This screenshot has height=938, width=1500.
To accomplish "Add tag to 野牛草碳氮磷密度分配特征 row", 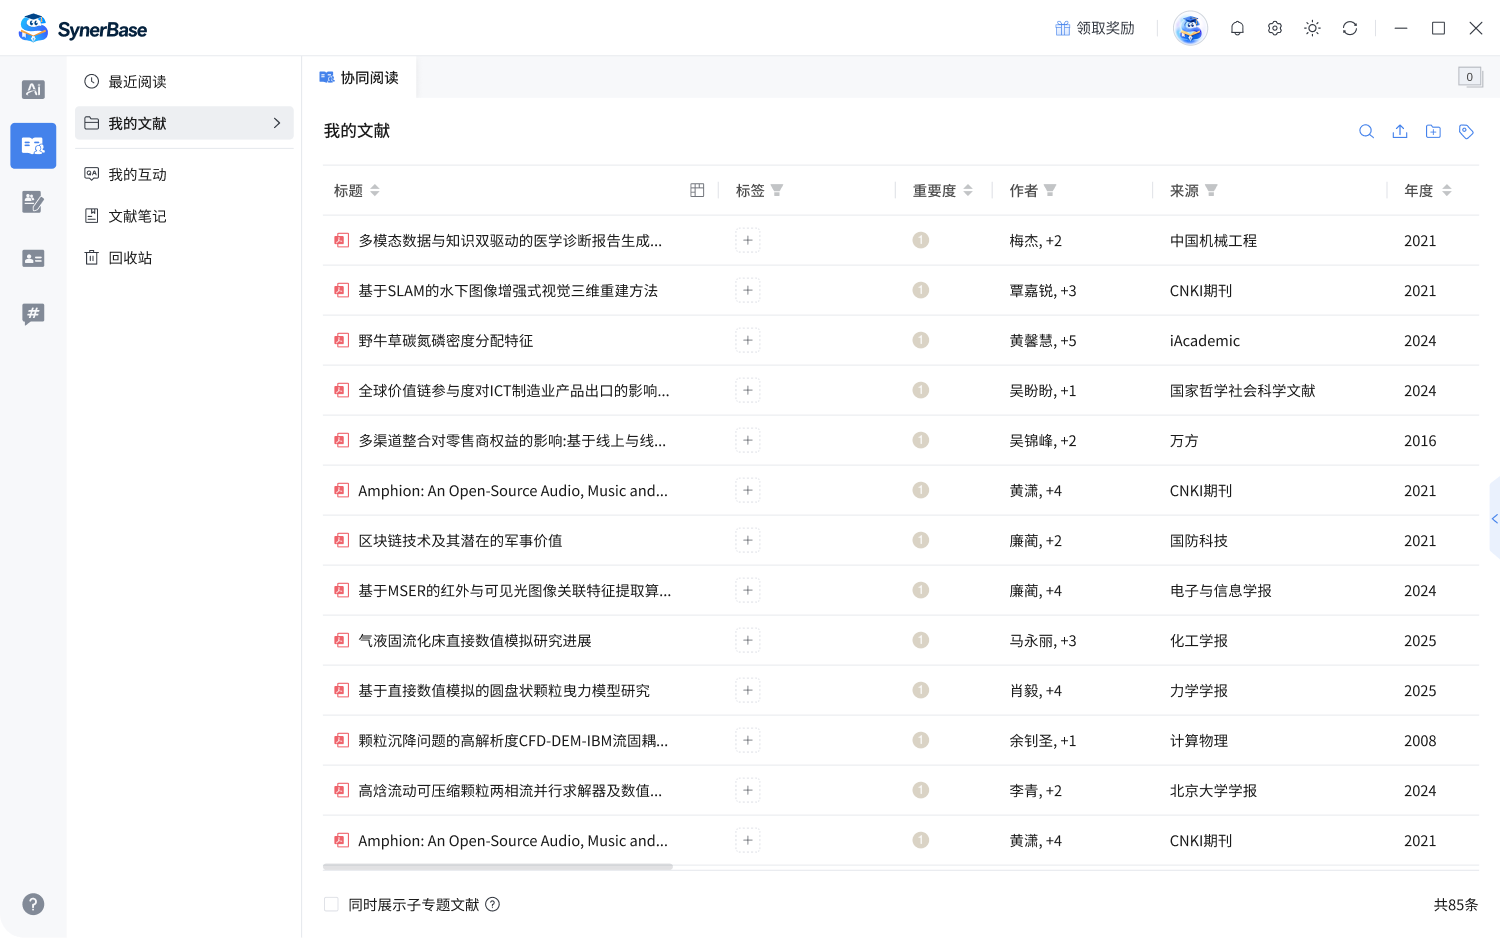I will point(747,340).
